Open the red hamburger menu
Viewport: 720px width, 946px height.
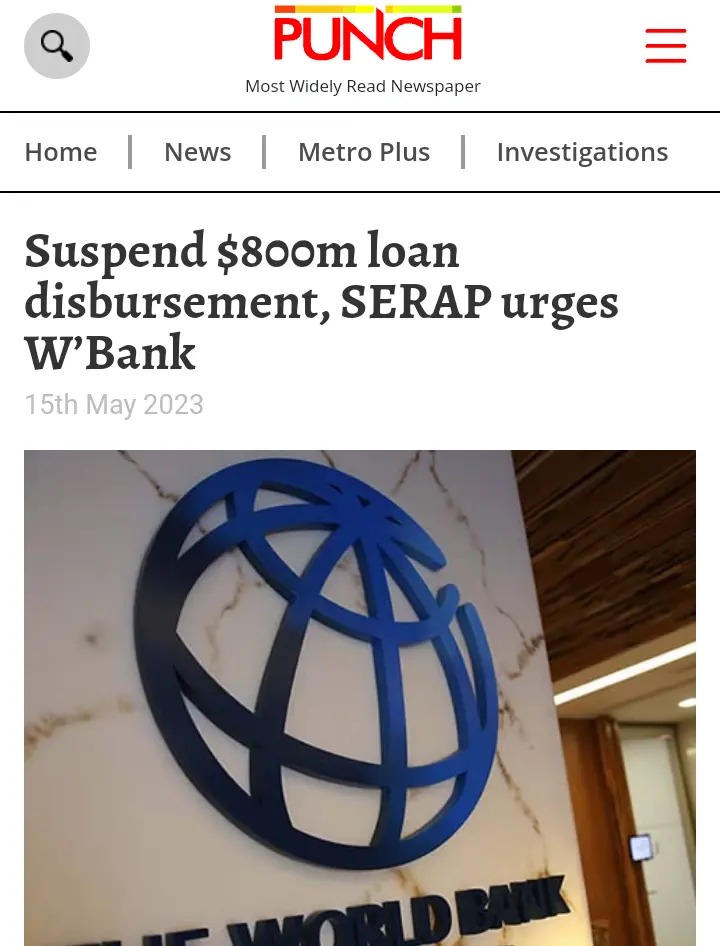(666, 45)
